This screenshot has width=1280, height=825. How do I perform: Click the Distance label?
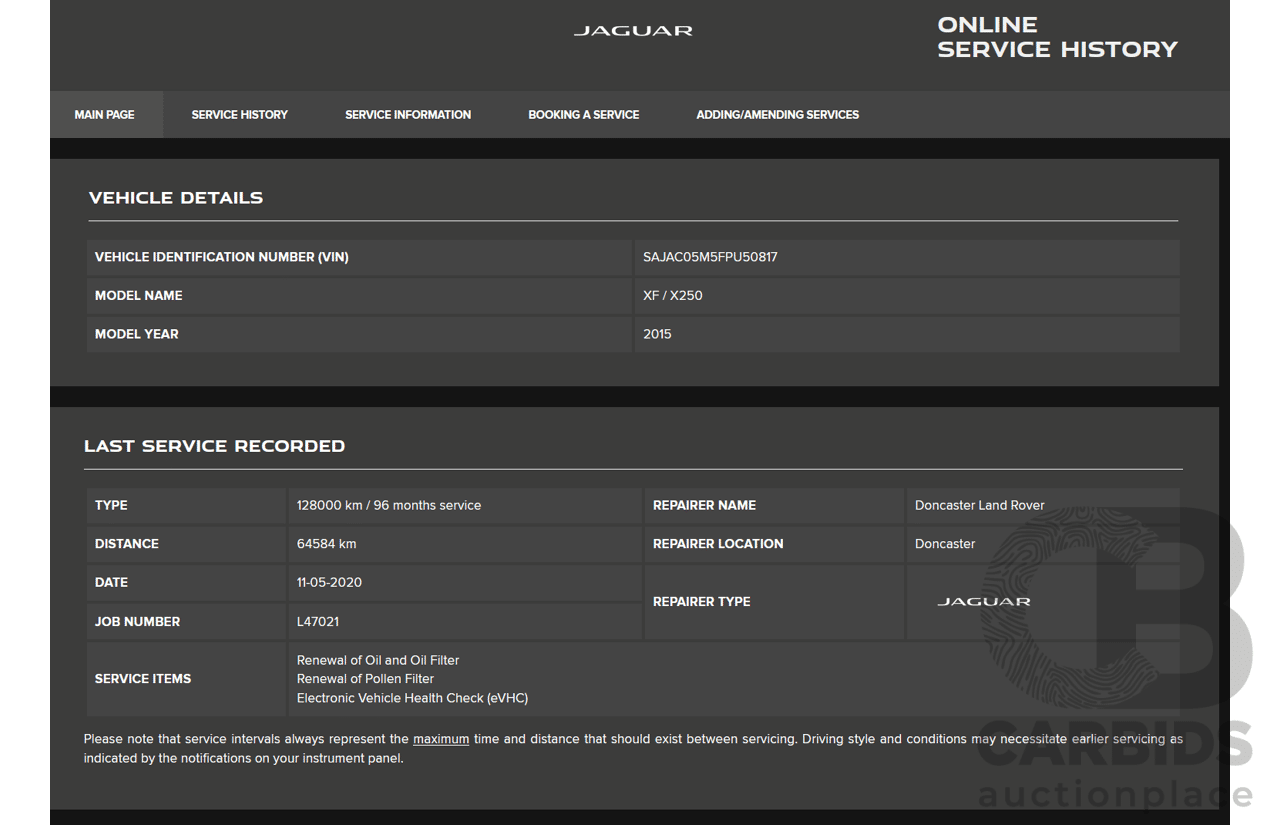click(127, 544)
